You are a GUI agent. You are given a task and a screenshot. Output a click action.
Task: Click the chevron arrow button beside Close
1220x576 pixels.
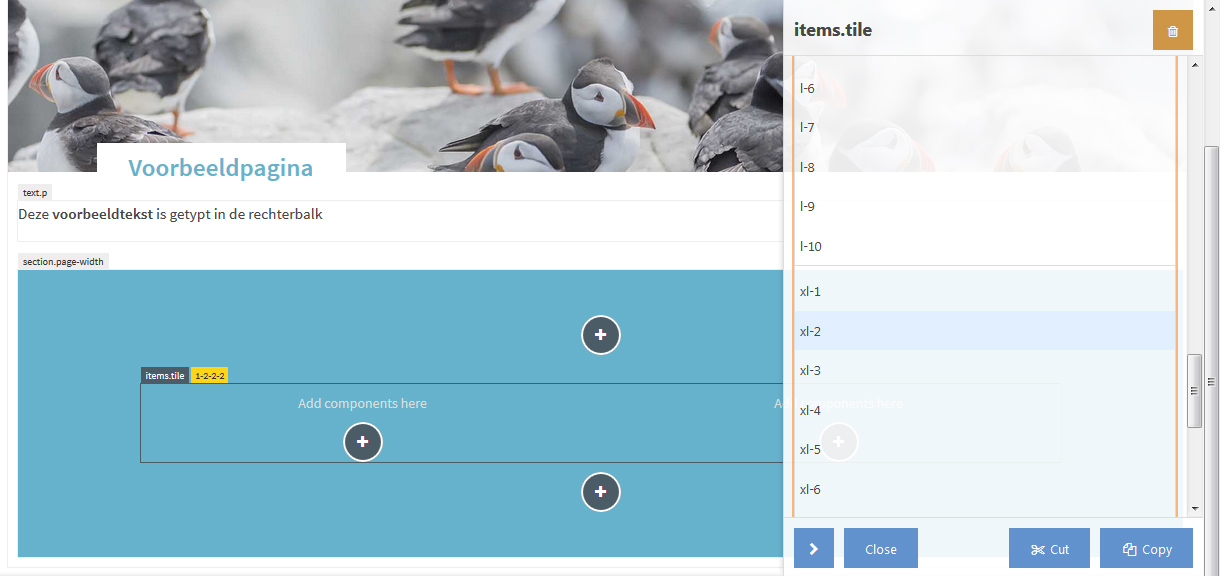[x=814, y=549]
